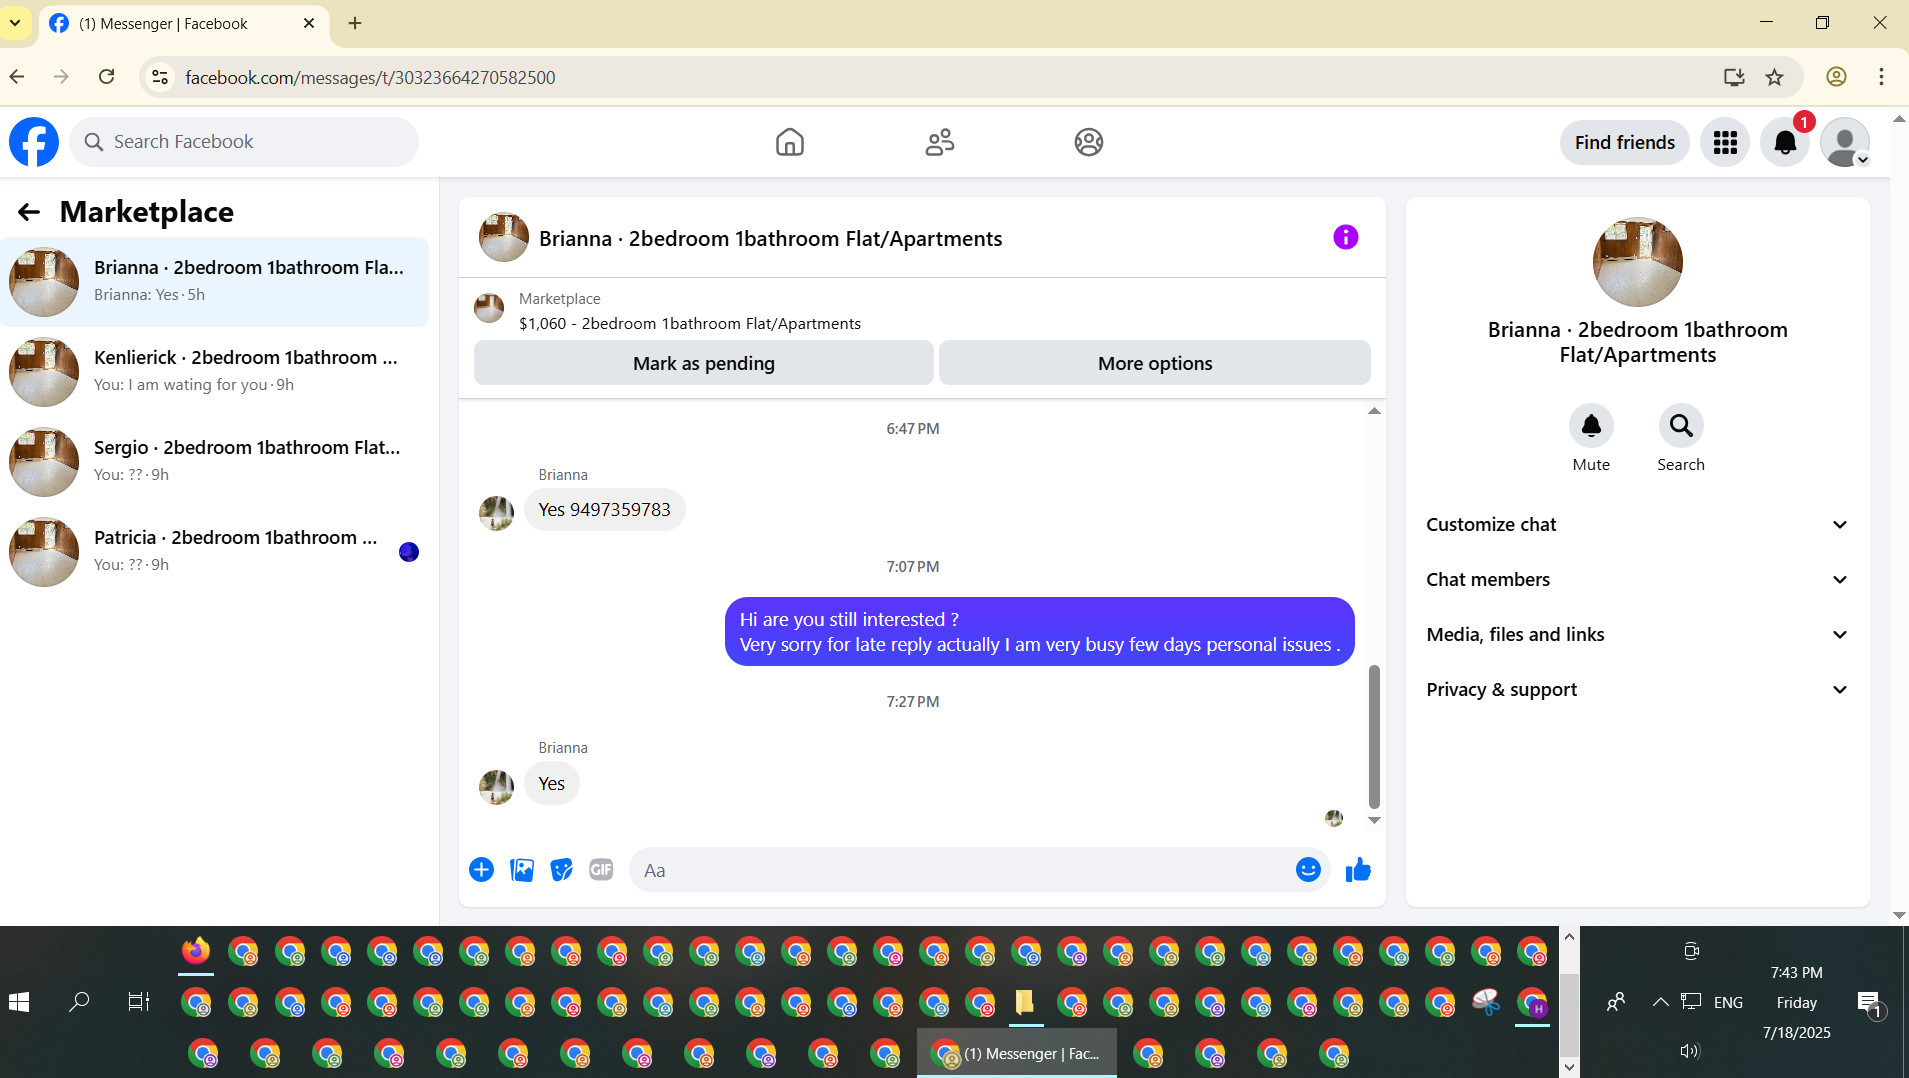Viewport: 1909px width, 1078px height.
Task: Open the $1,060 Marketplace listing link
Action: pos(689,324)
